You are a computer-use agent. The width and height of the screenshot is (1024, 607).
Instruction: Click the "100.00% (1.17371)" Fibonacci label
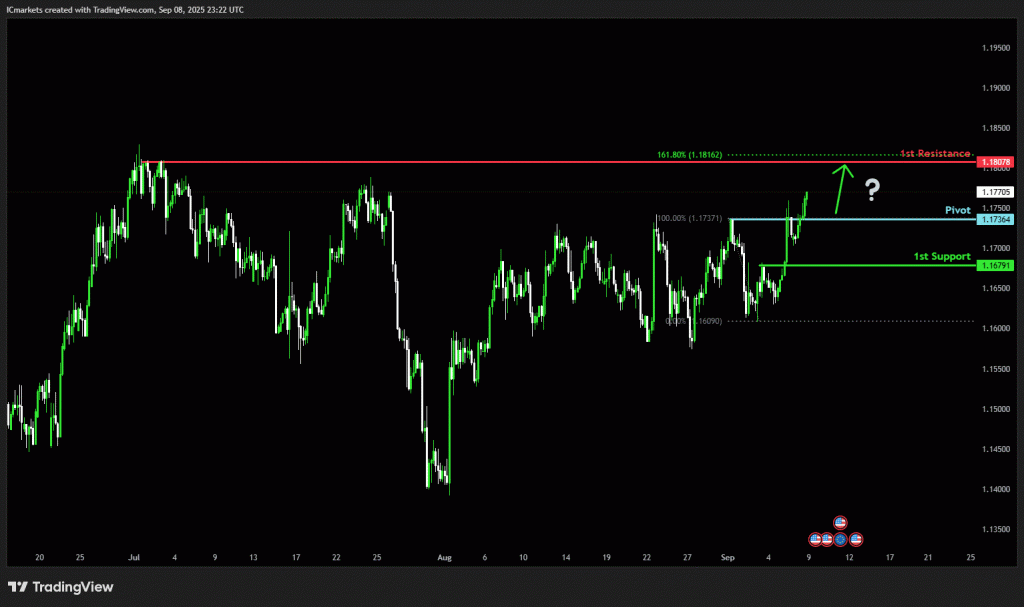[690, 218]
